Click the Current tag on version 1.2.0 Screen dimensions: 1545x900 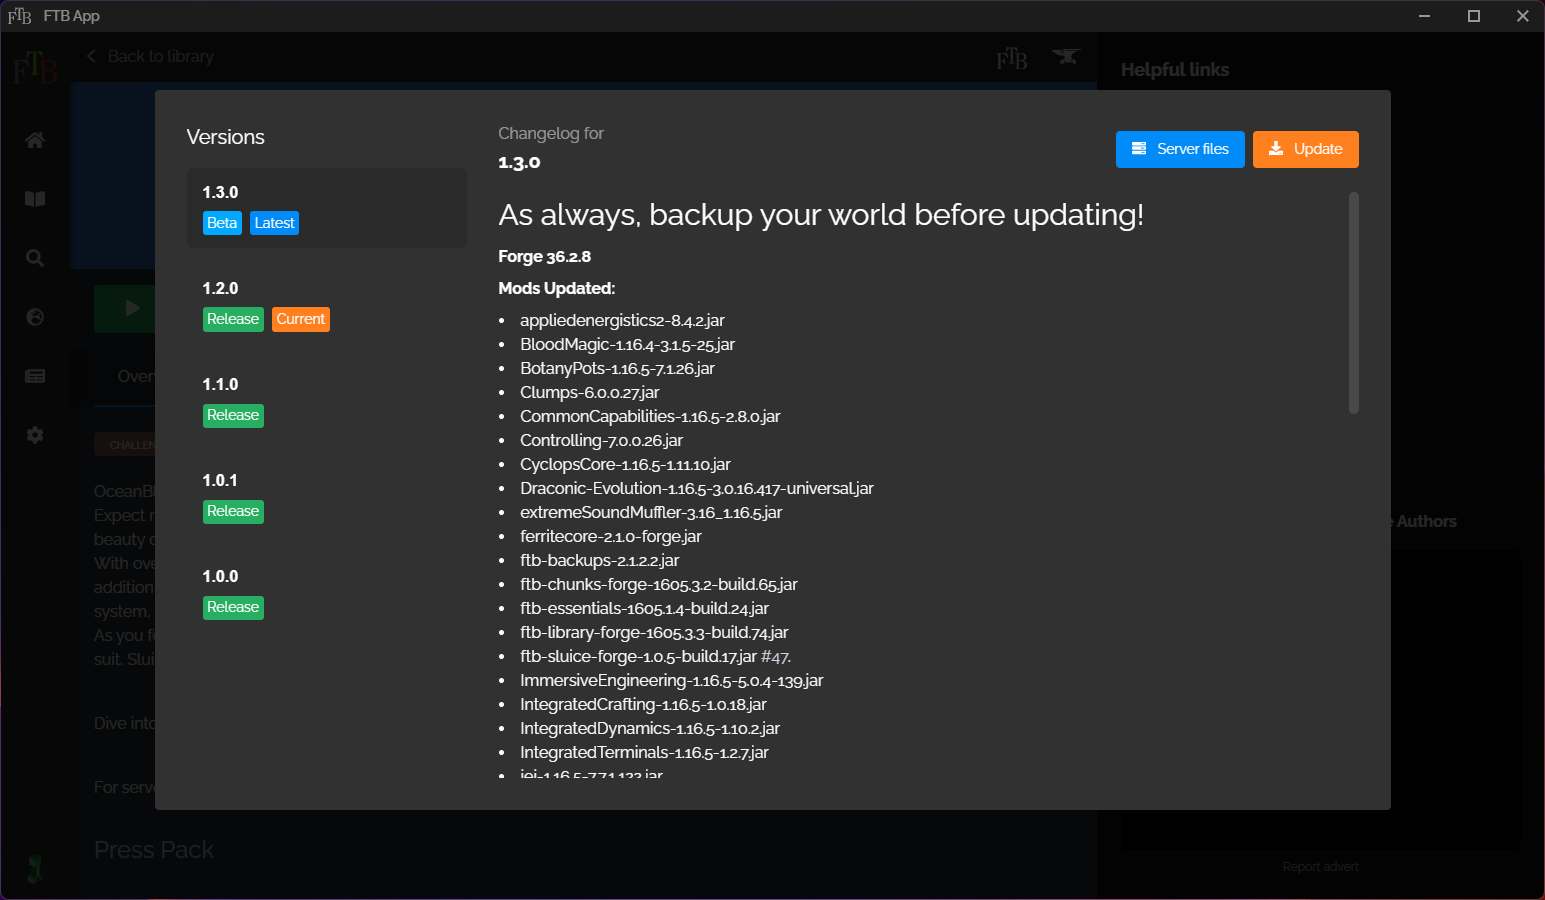301,319
